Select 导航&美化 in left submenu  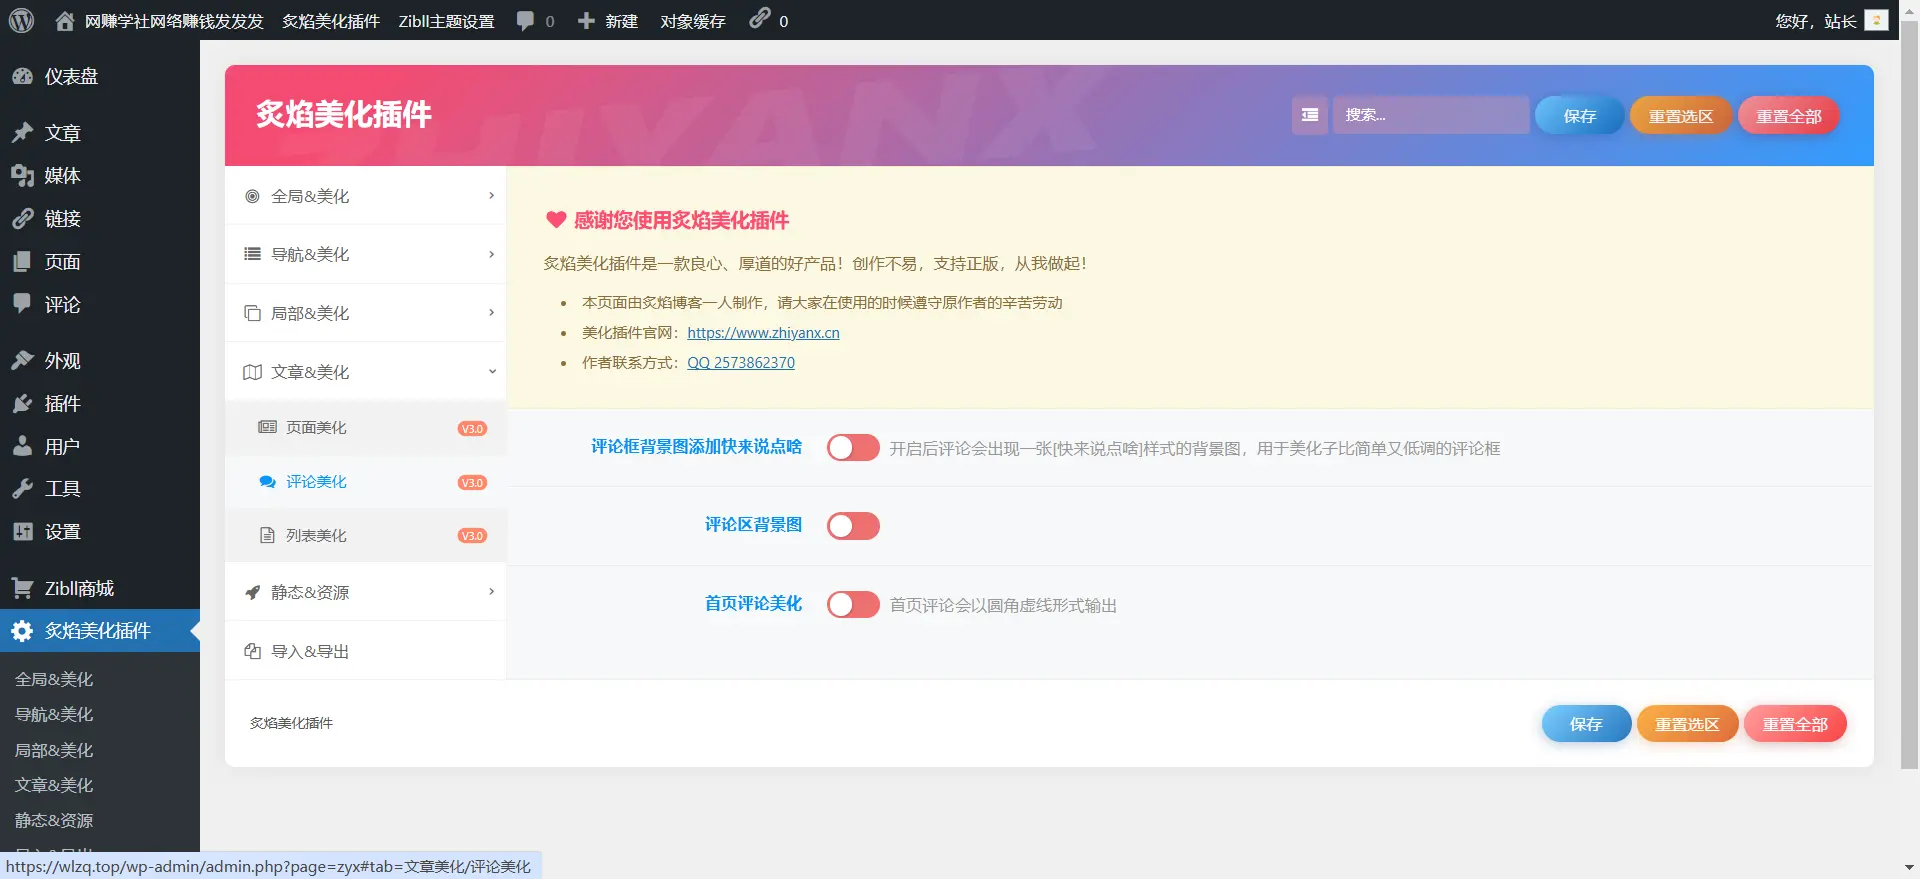[54, 714]
